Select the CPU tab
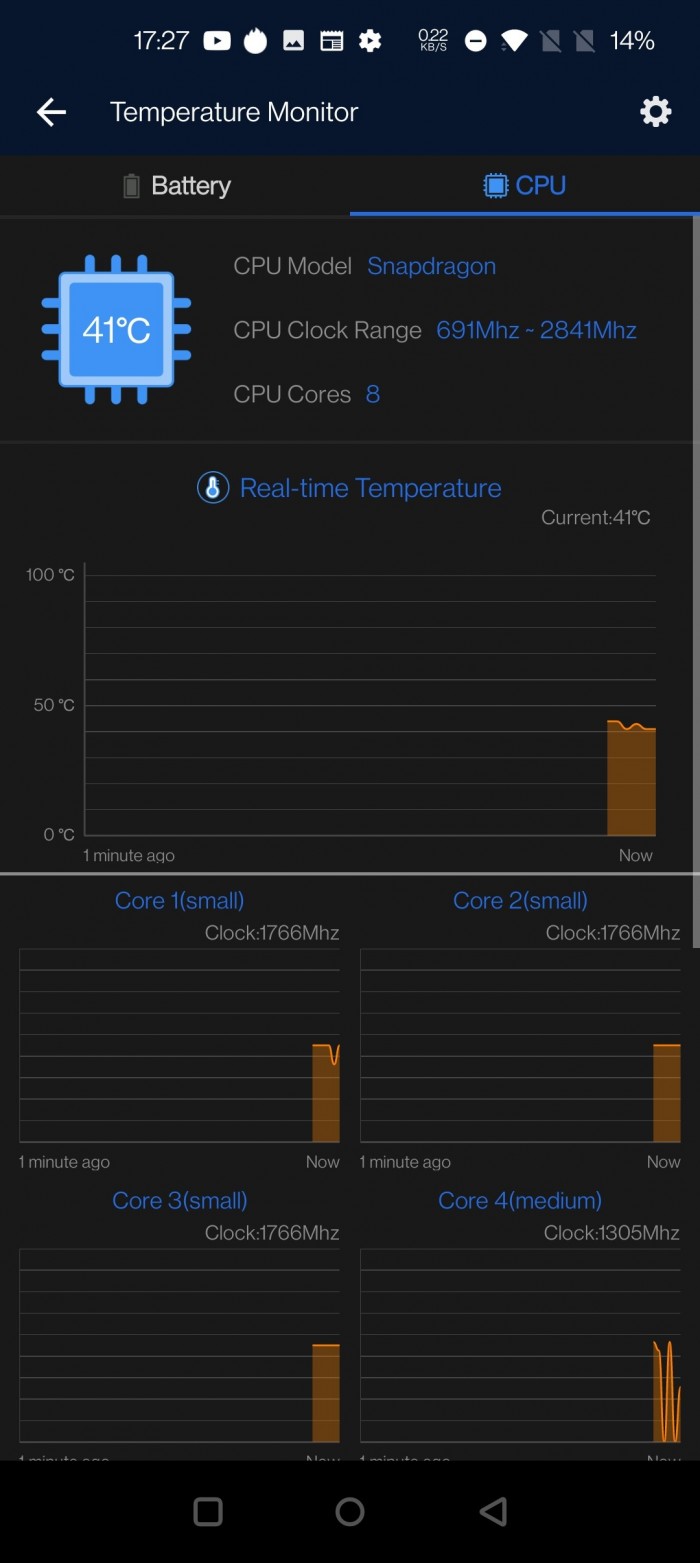Screen dimensions: 700x1563 click(x=525, y=186)
